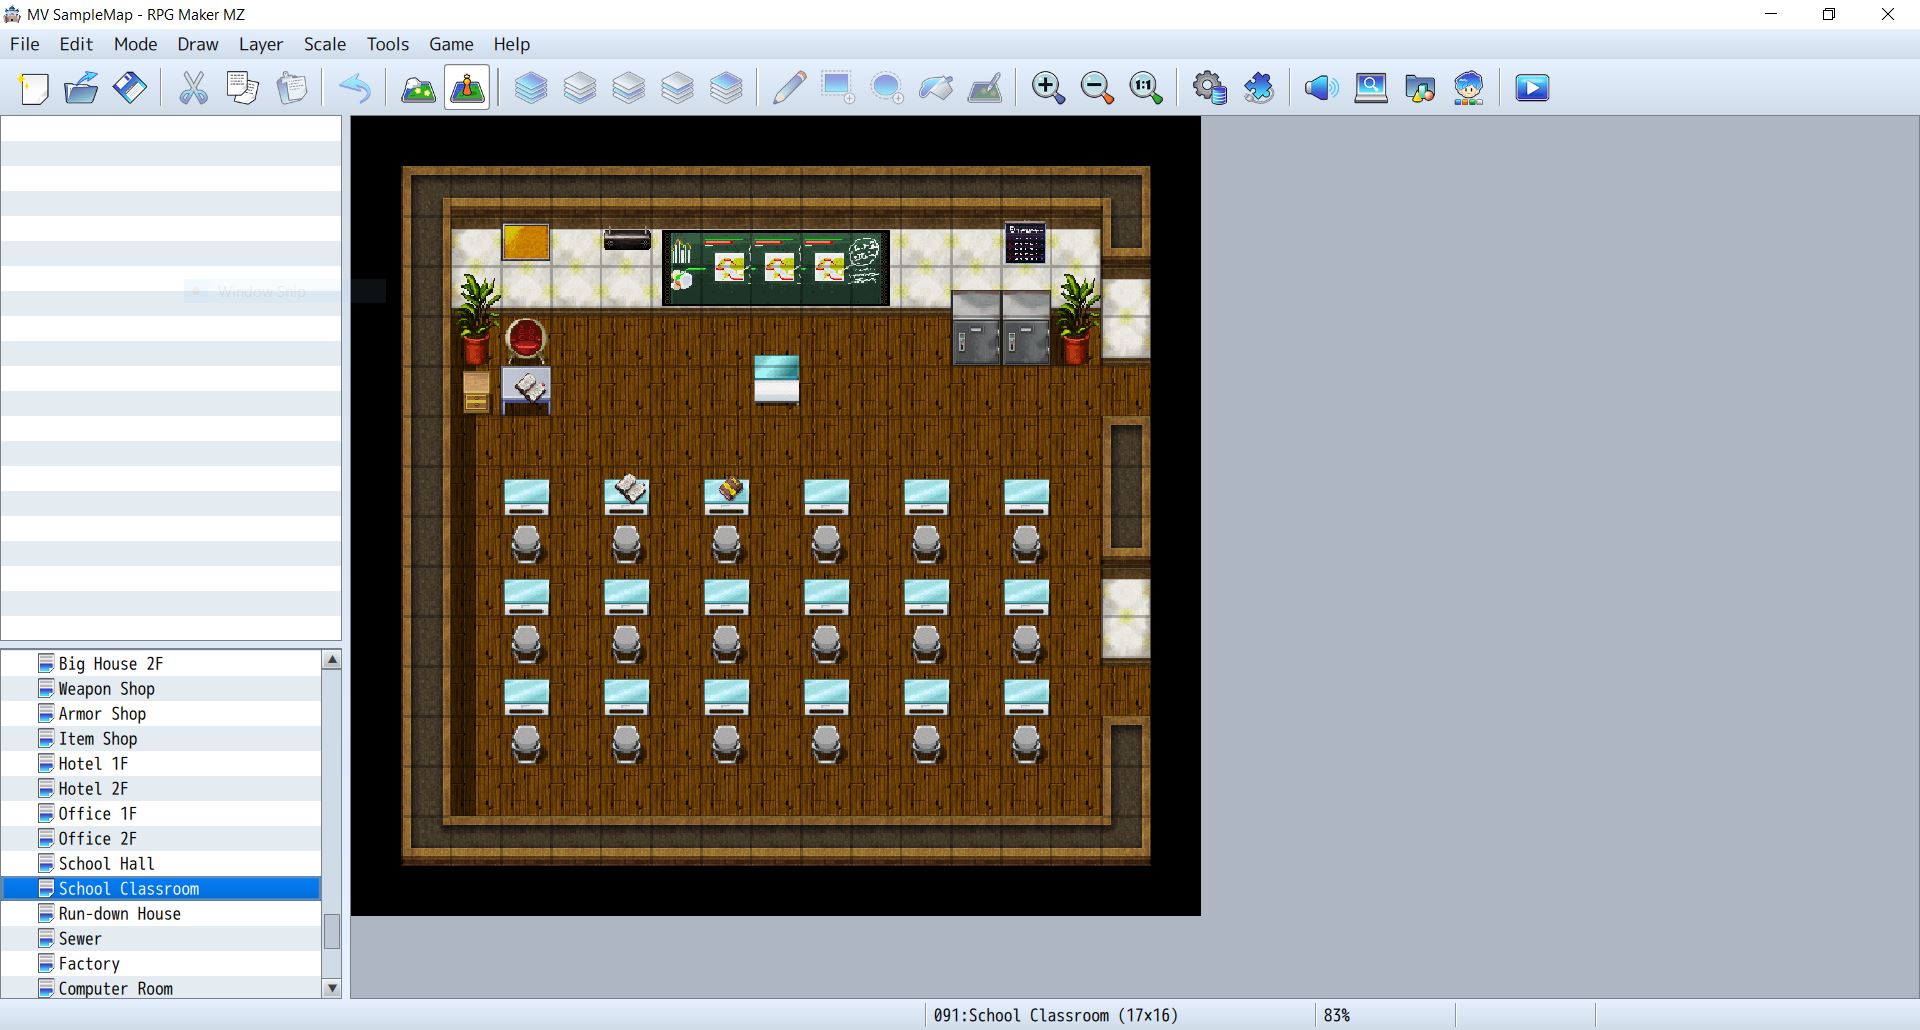Select the Item Shop map

tap(161, 739)
